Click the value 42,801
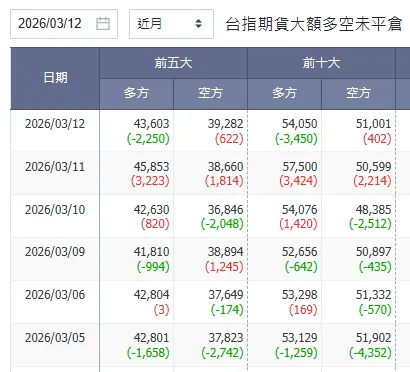 pos(151,338)
